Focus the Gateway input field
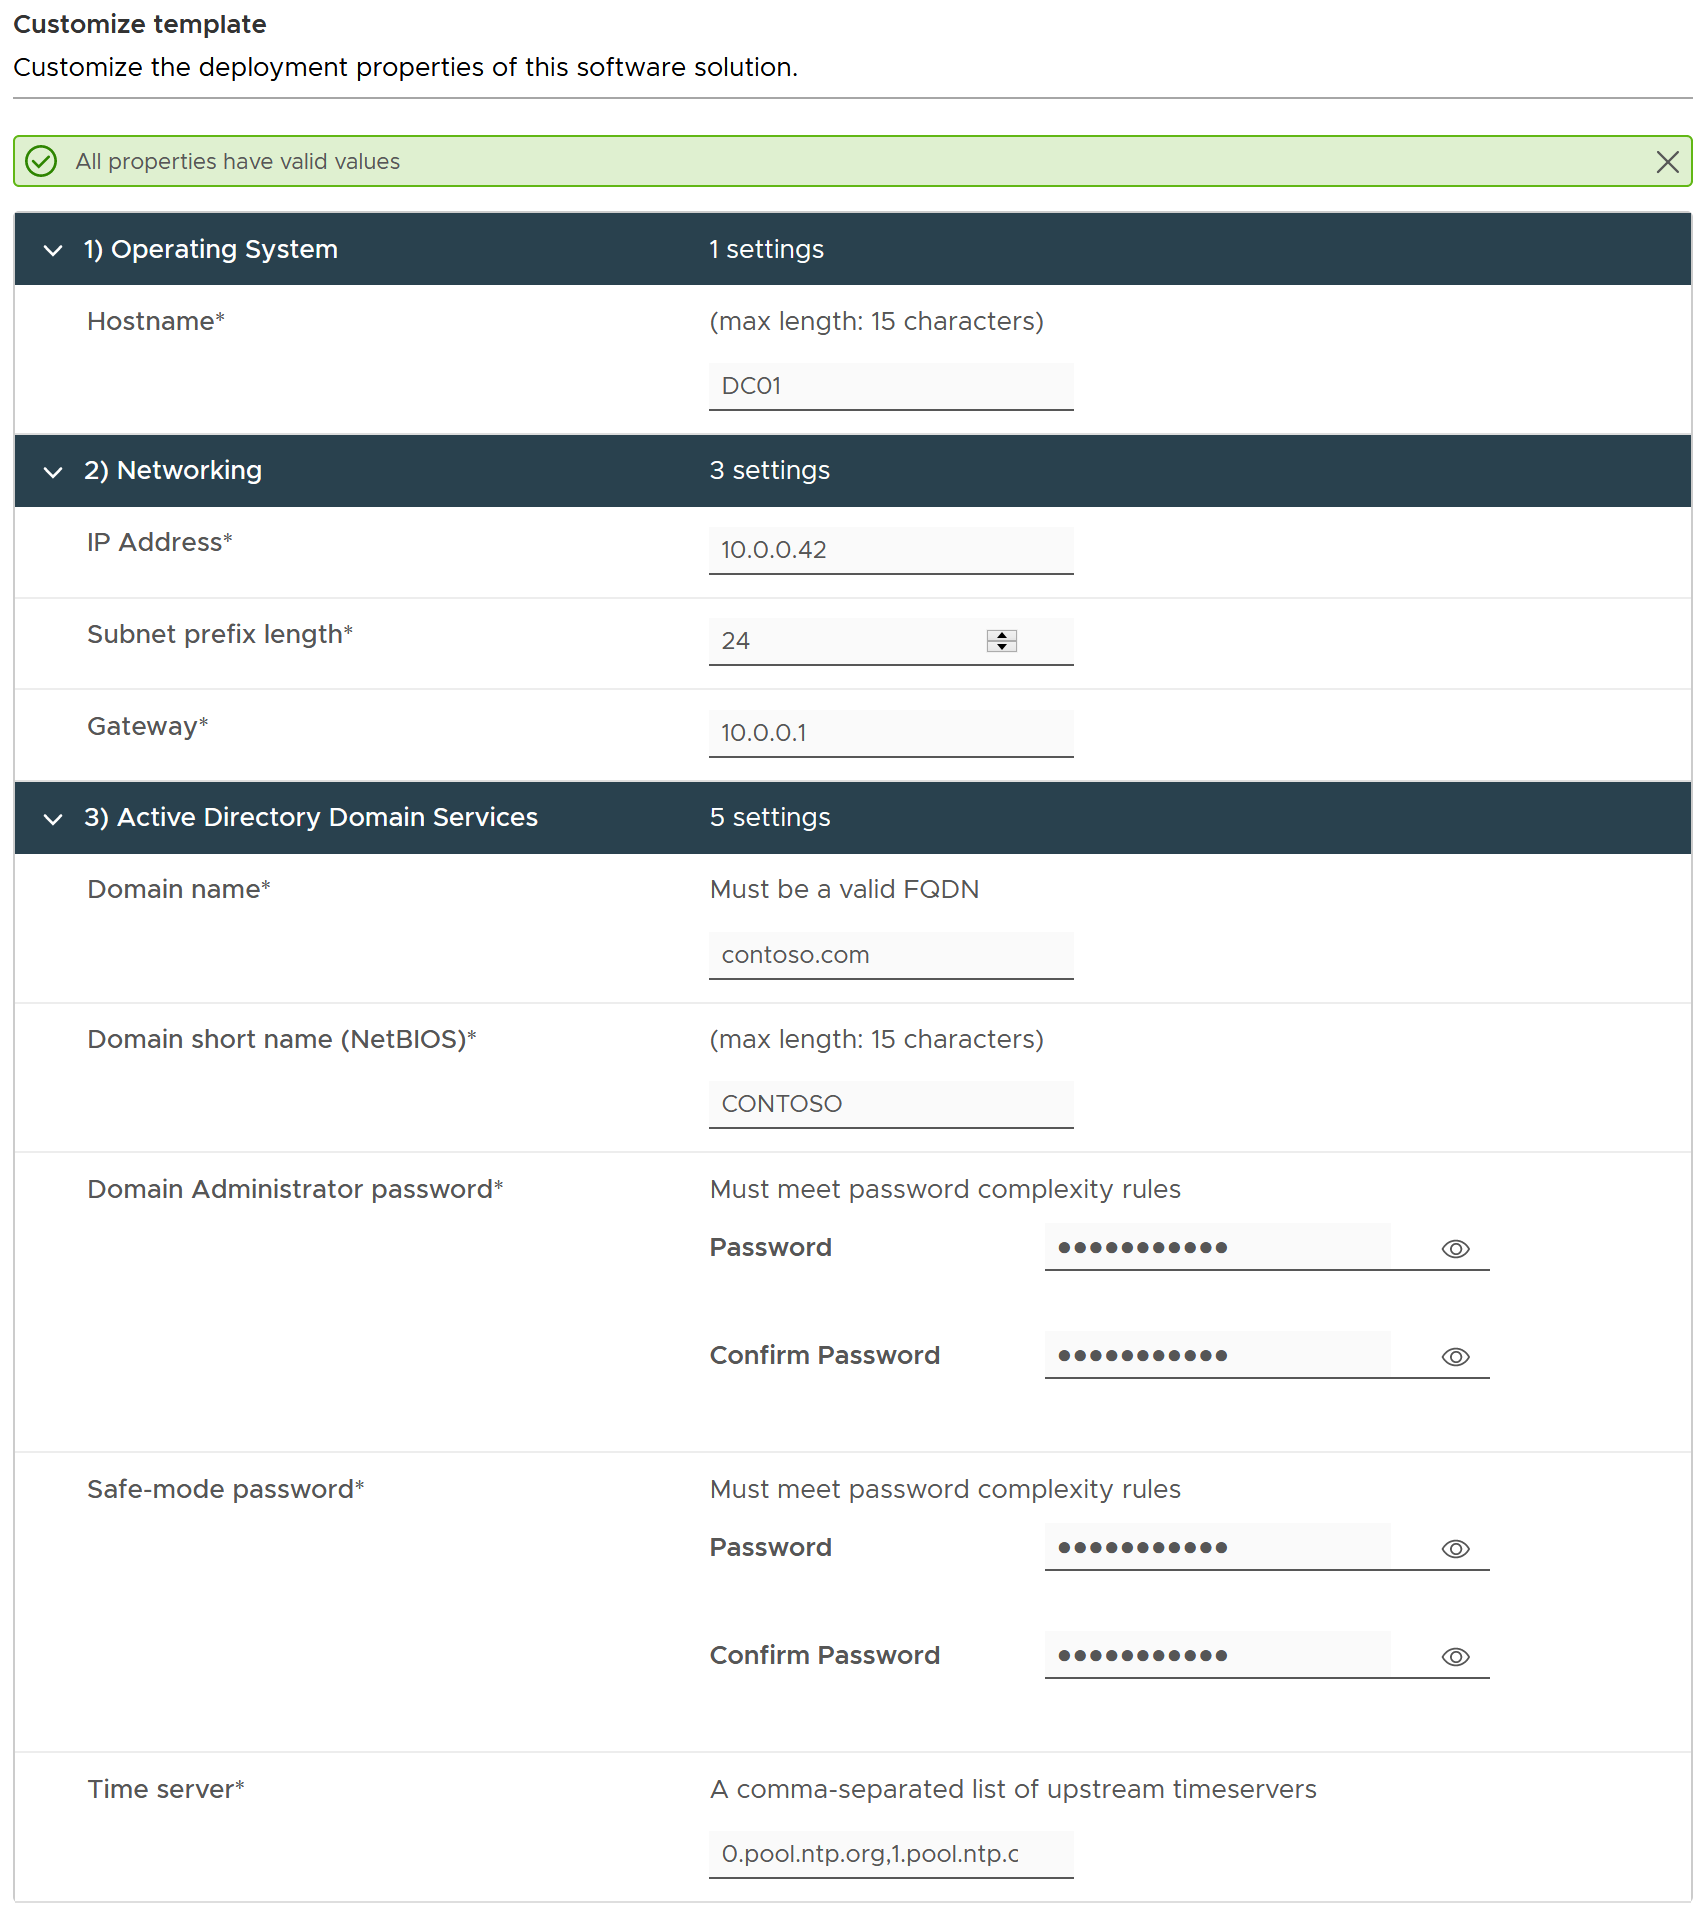 coord(891,733)
